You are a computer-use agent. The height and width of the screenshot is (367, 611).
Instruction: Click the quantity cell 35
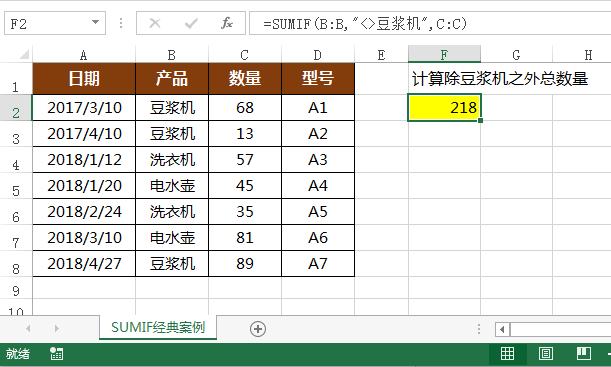pos(245,212)
